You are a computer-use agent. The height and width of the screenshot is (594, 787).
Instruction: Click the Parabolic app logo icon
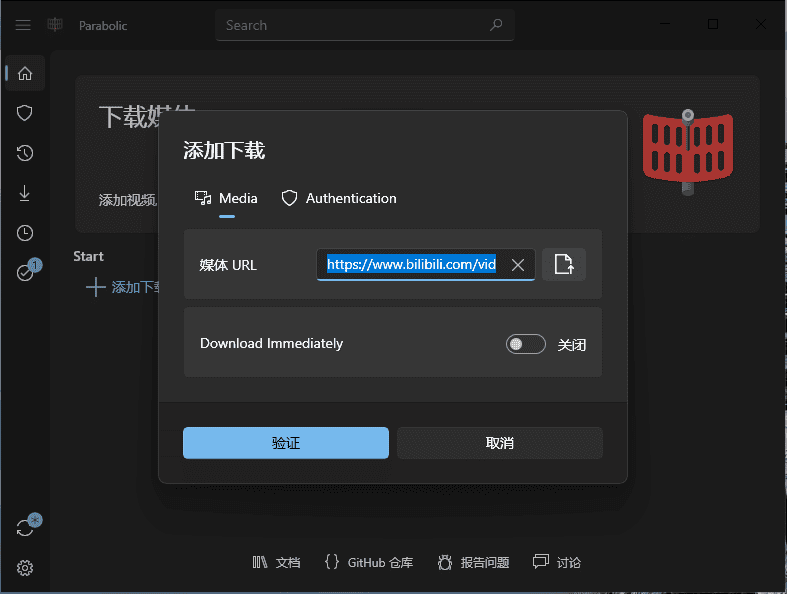point(55,24)
